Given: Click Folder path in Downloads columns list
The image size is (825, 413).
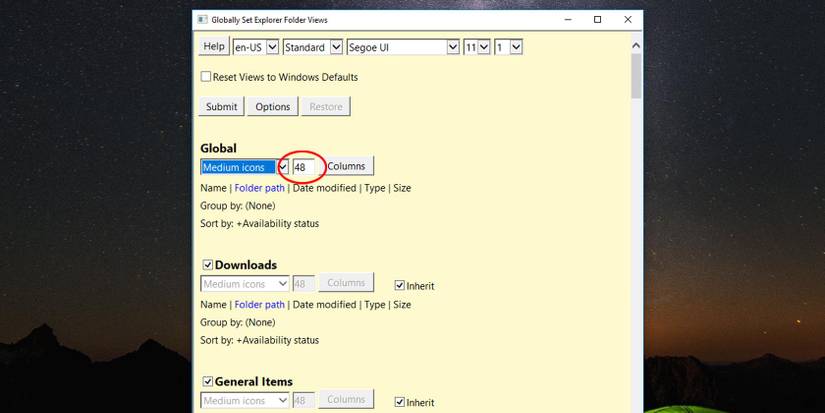Looking at the screenshot, I should [x=259, y=305].
